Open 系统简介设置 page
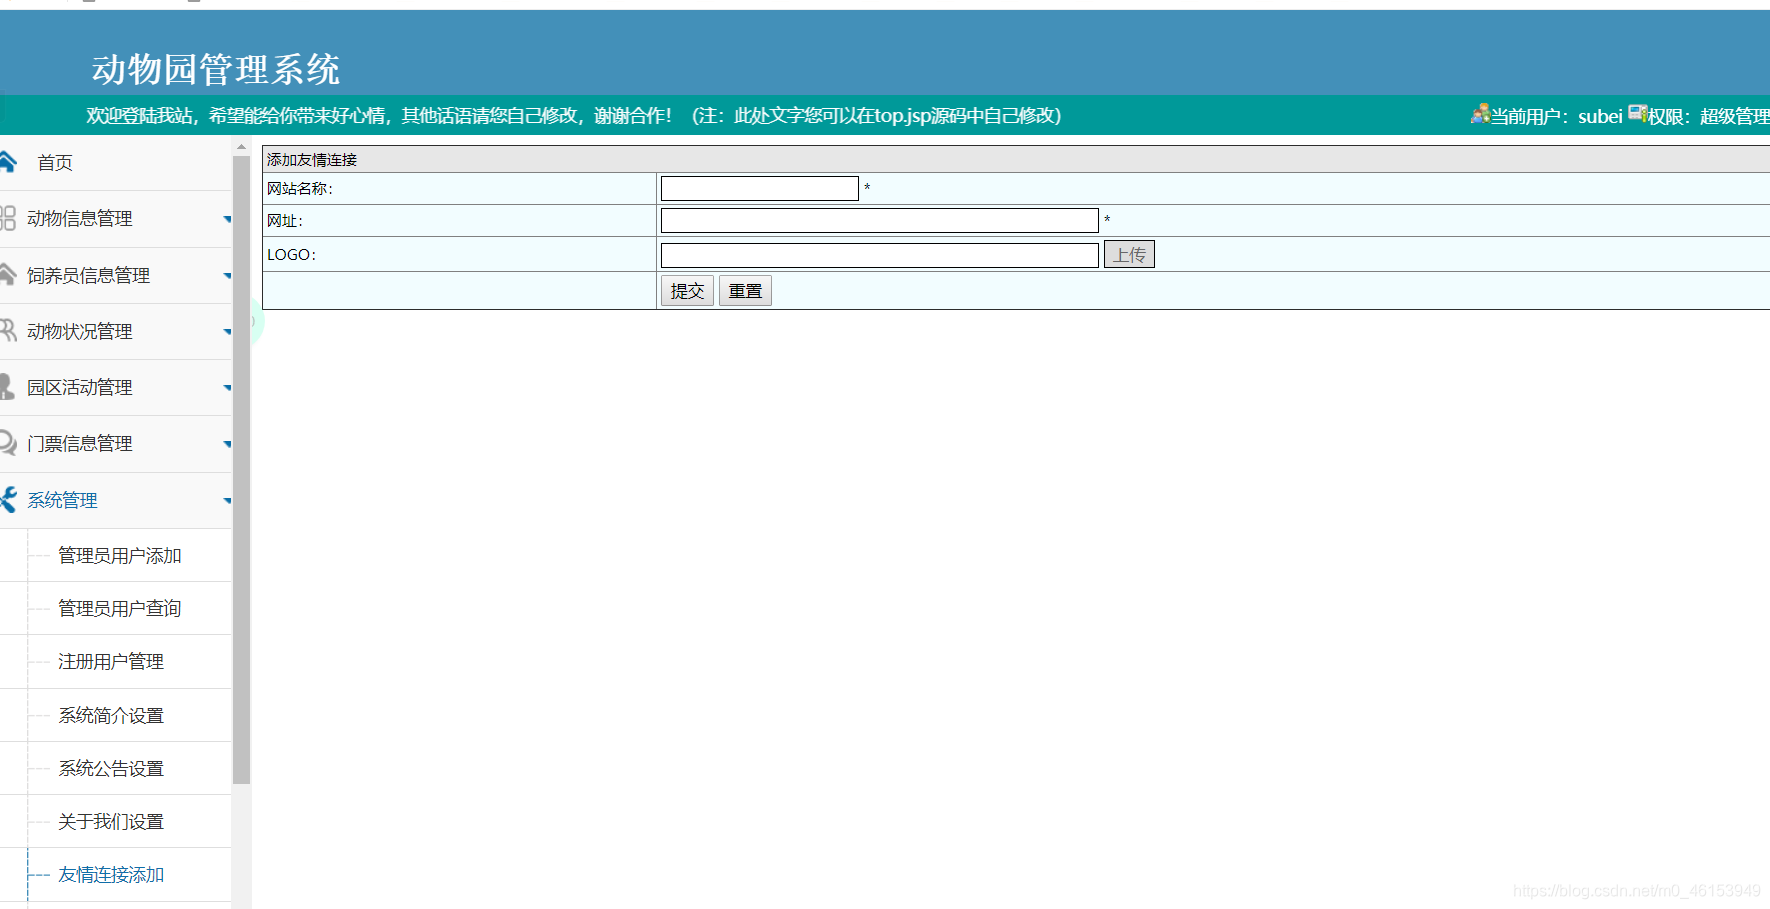Screen dimensions: 1770x909 (111, 715)
